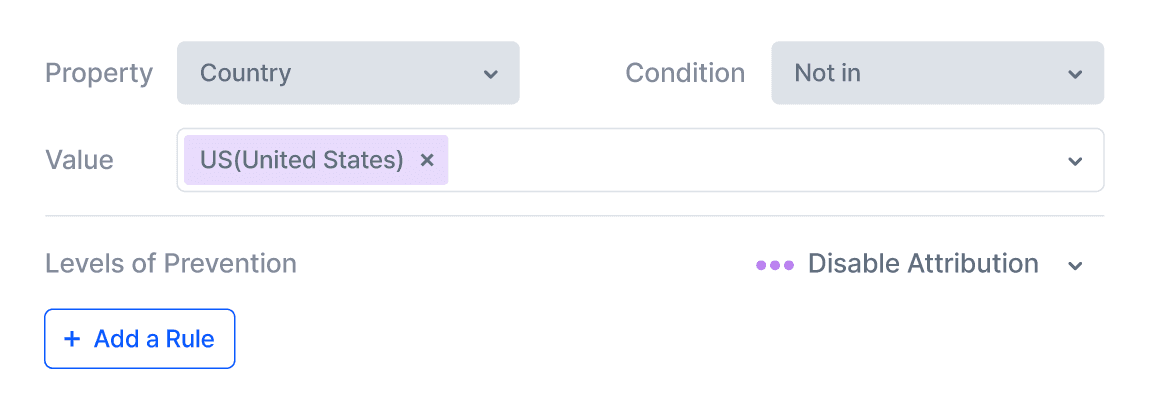Click the US(United States) tag label

tap(302, 160)
